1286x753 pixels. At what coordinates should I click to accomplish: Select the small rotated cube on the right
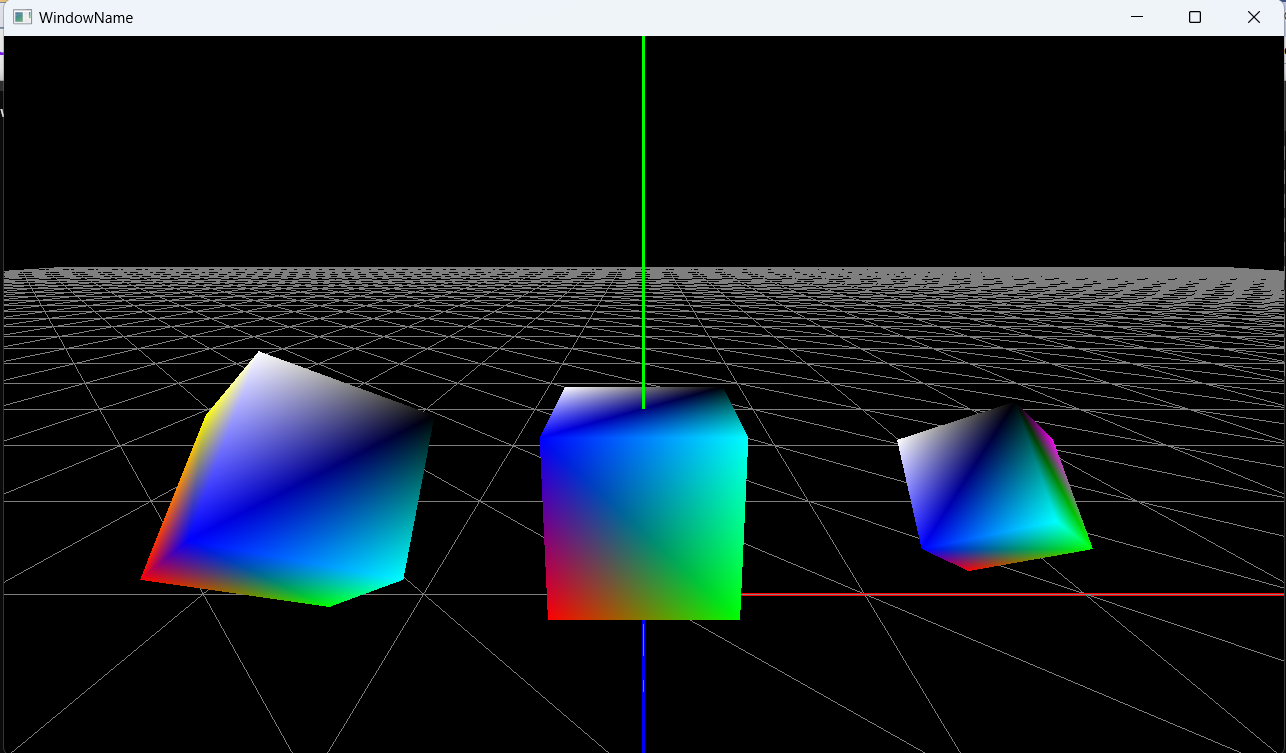[x=995, y=490]
